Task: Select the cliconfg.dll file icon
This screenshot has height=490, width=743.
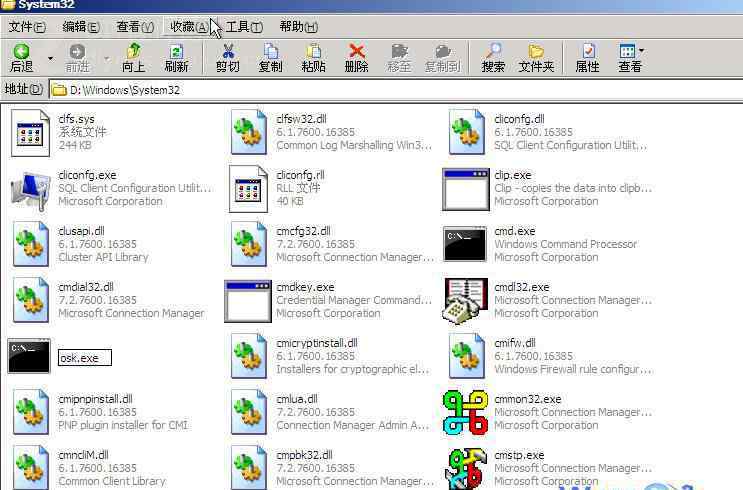Action: 467,132
